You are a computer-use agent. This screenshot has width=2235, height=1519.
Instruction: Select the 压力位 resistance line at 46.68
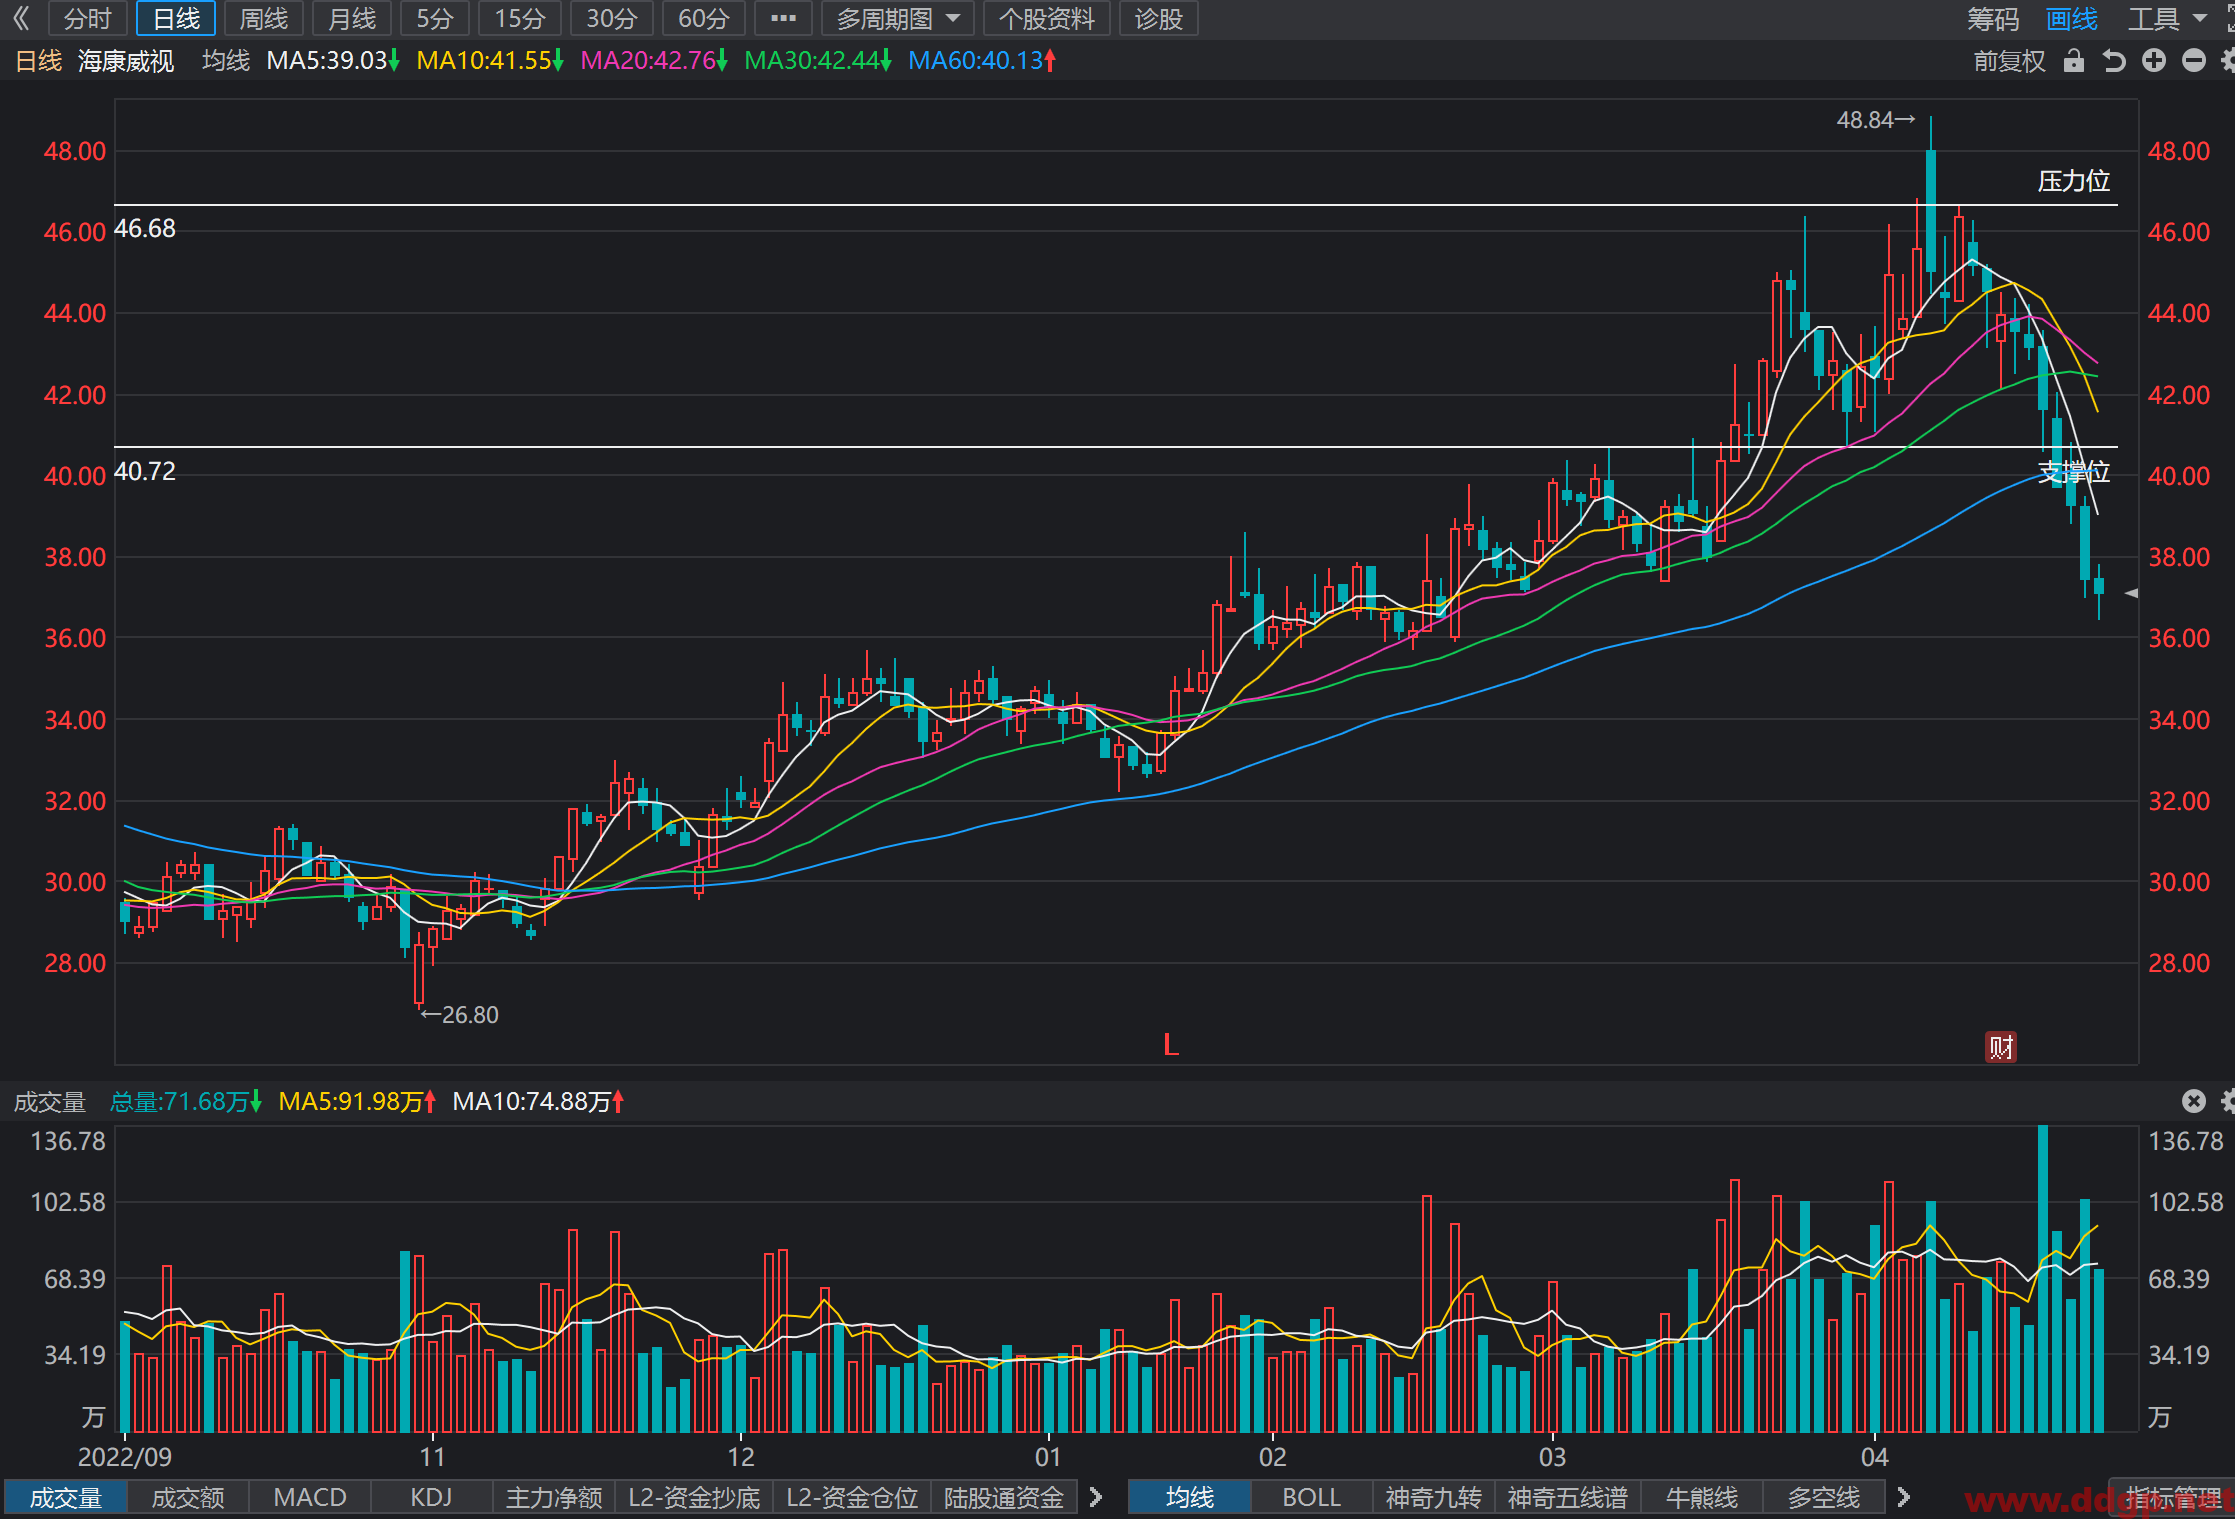[1116, 205]
